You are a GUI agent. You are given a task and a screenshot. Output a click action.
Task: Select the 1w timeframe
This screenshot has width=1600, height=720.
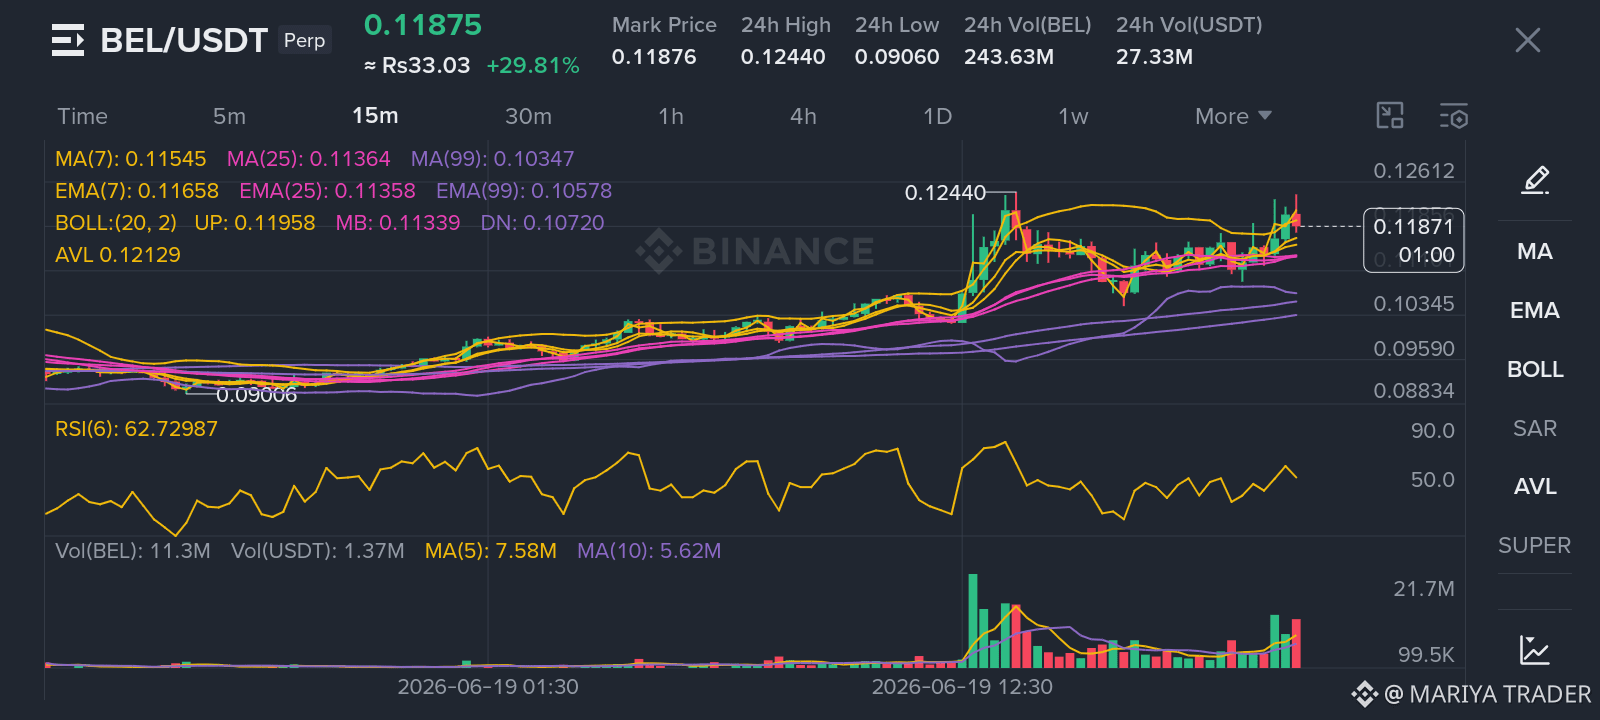coord(1073,116)
